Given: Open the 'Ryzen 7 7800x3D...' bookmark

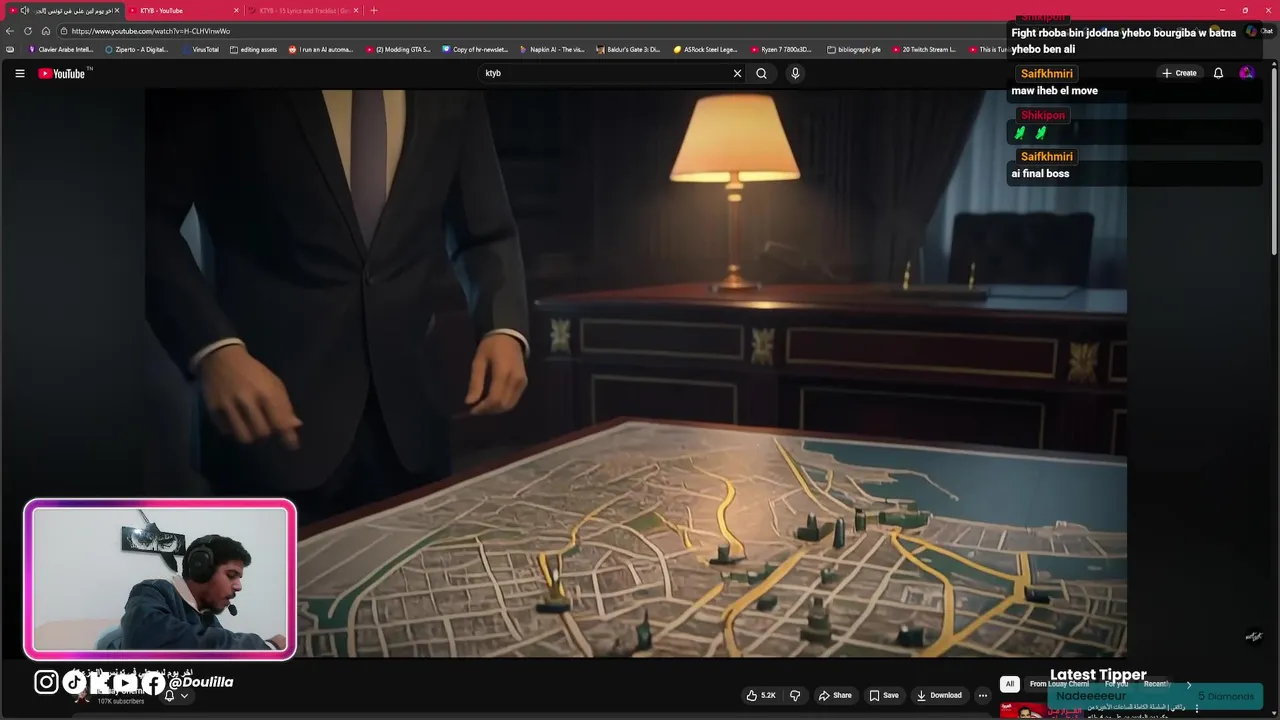Looking at the screenshot, I should [782, 49].
